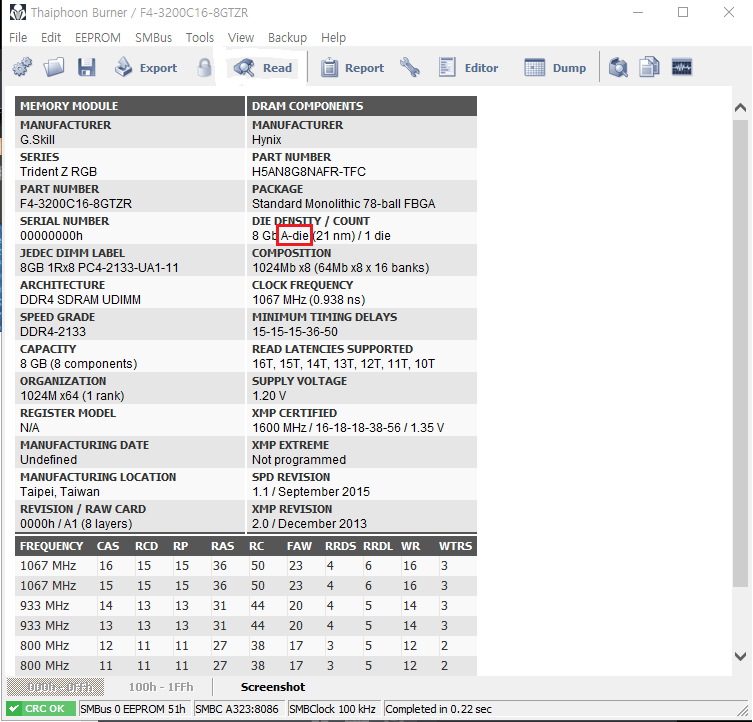
Task: Click CAS value 12 in 800 MHz row
Action: [106, 646]
